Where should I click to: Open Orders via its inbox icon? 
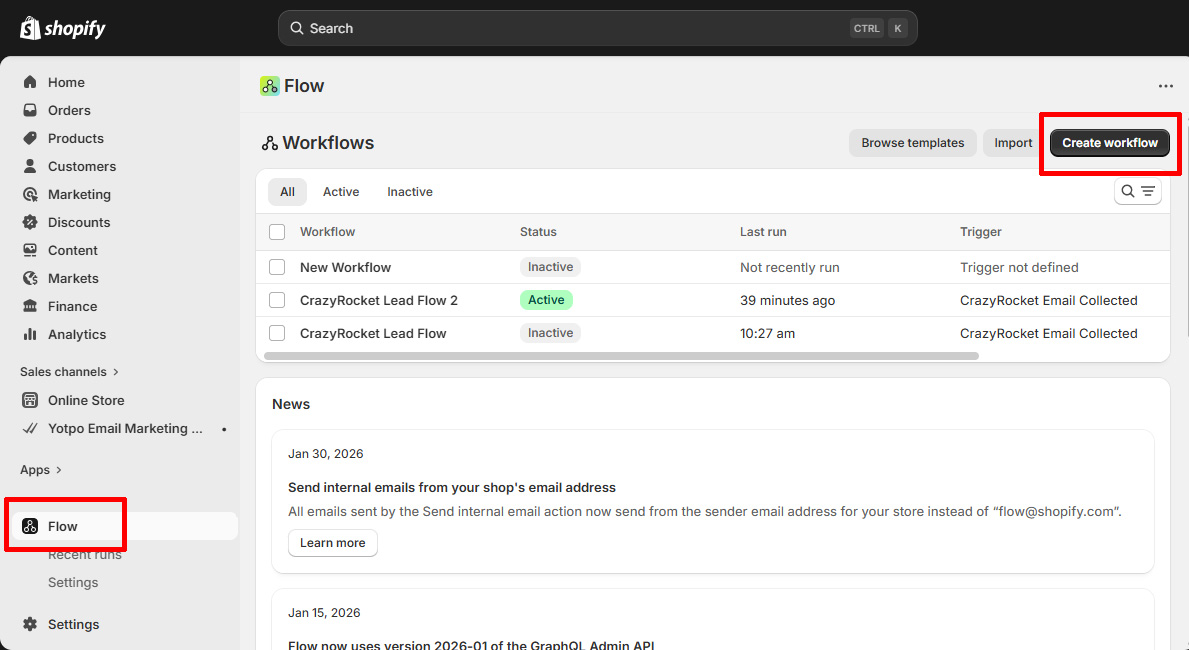coord(30,110)
